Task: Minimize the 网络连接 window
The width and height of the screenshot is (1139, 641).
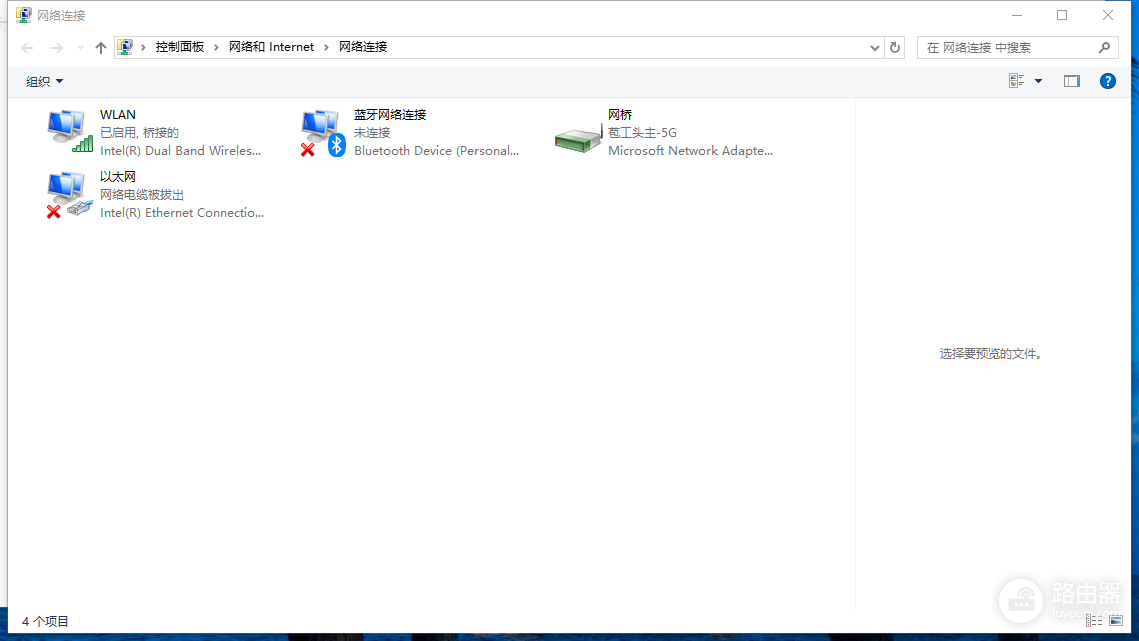Action: coord(1017,15)
